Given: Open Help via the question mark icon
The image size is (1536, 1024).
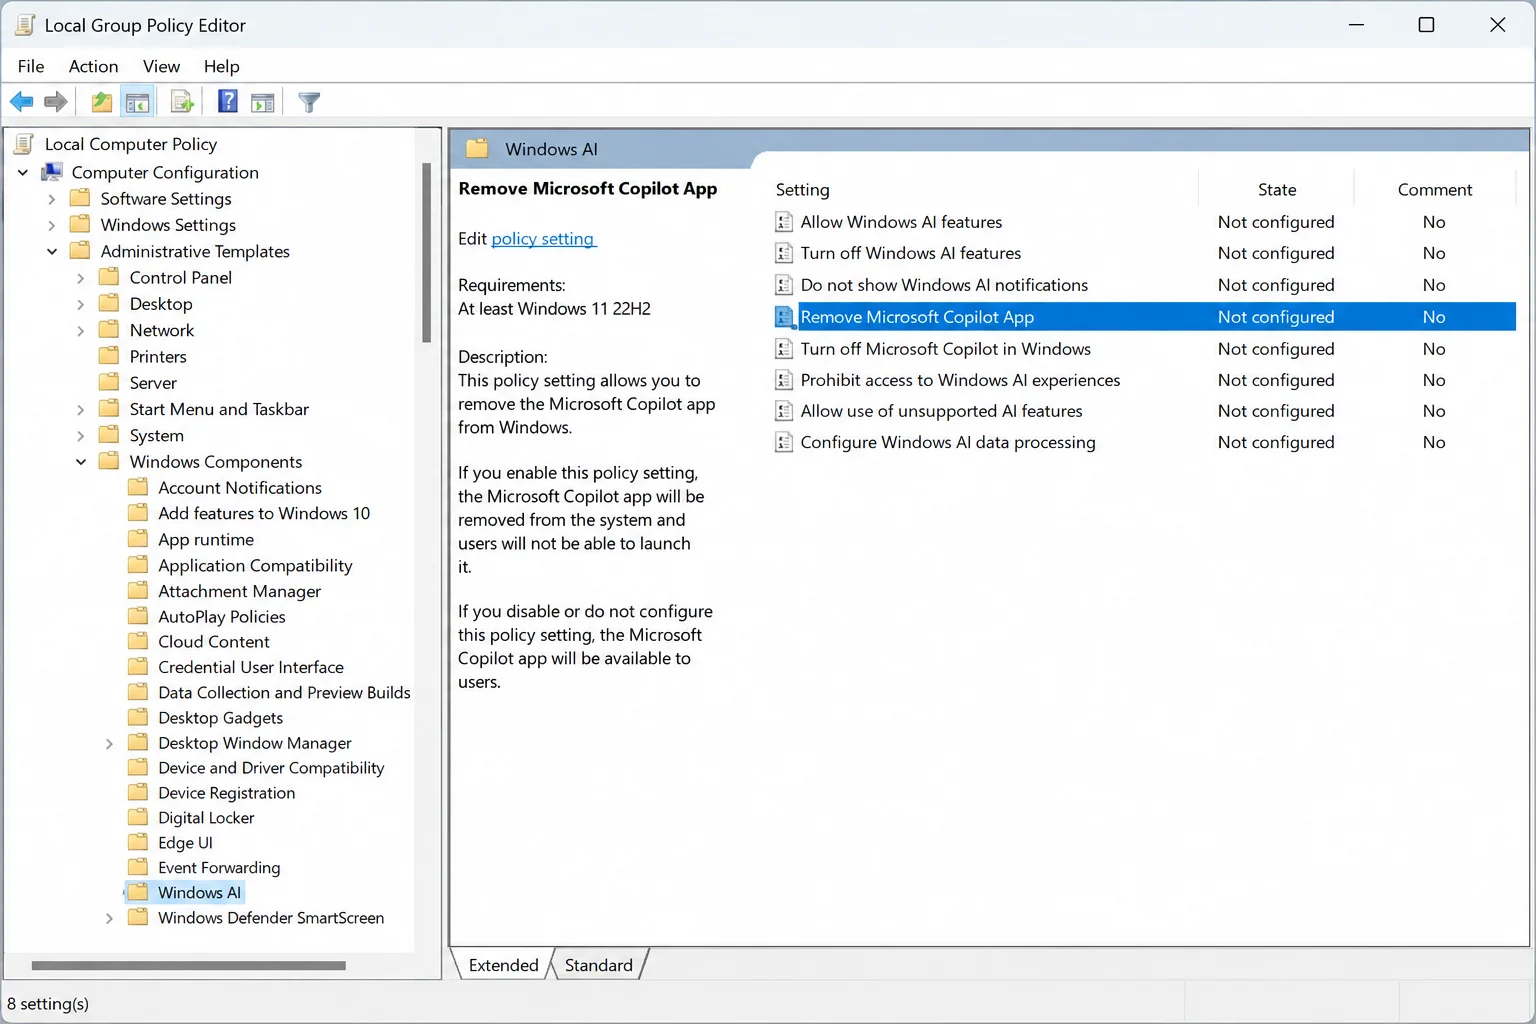Looking at the screenshot, I should tap(228, 101).
